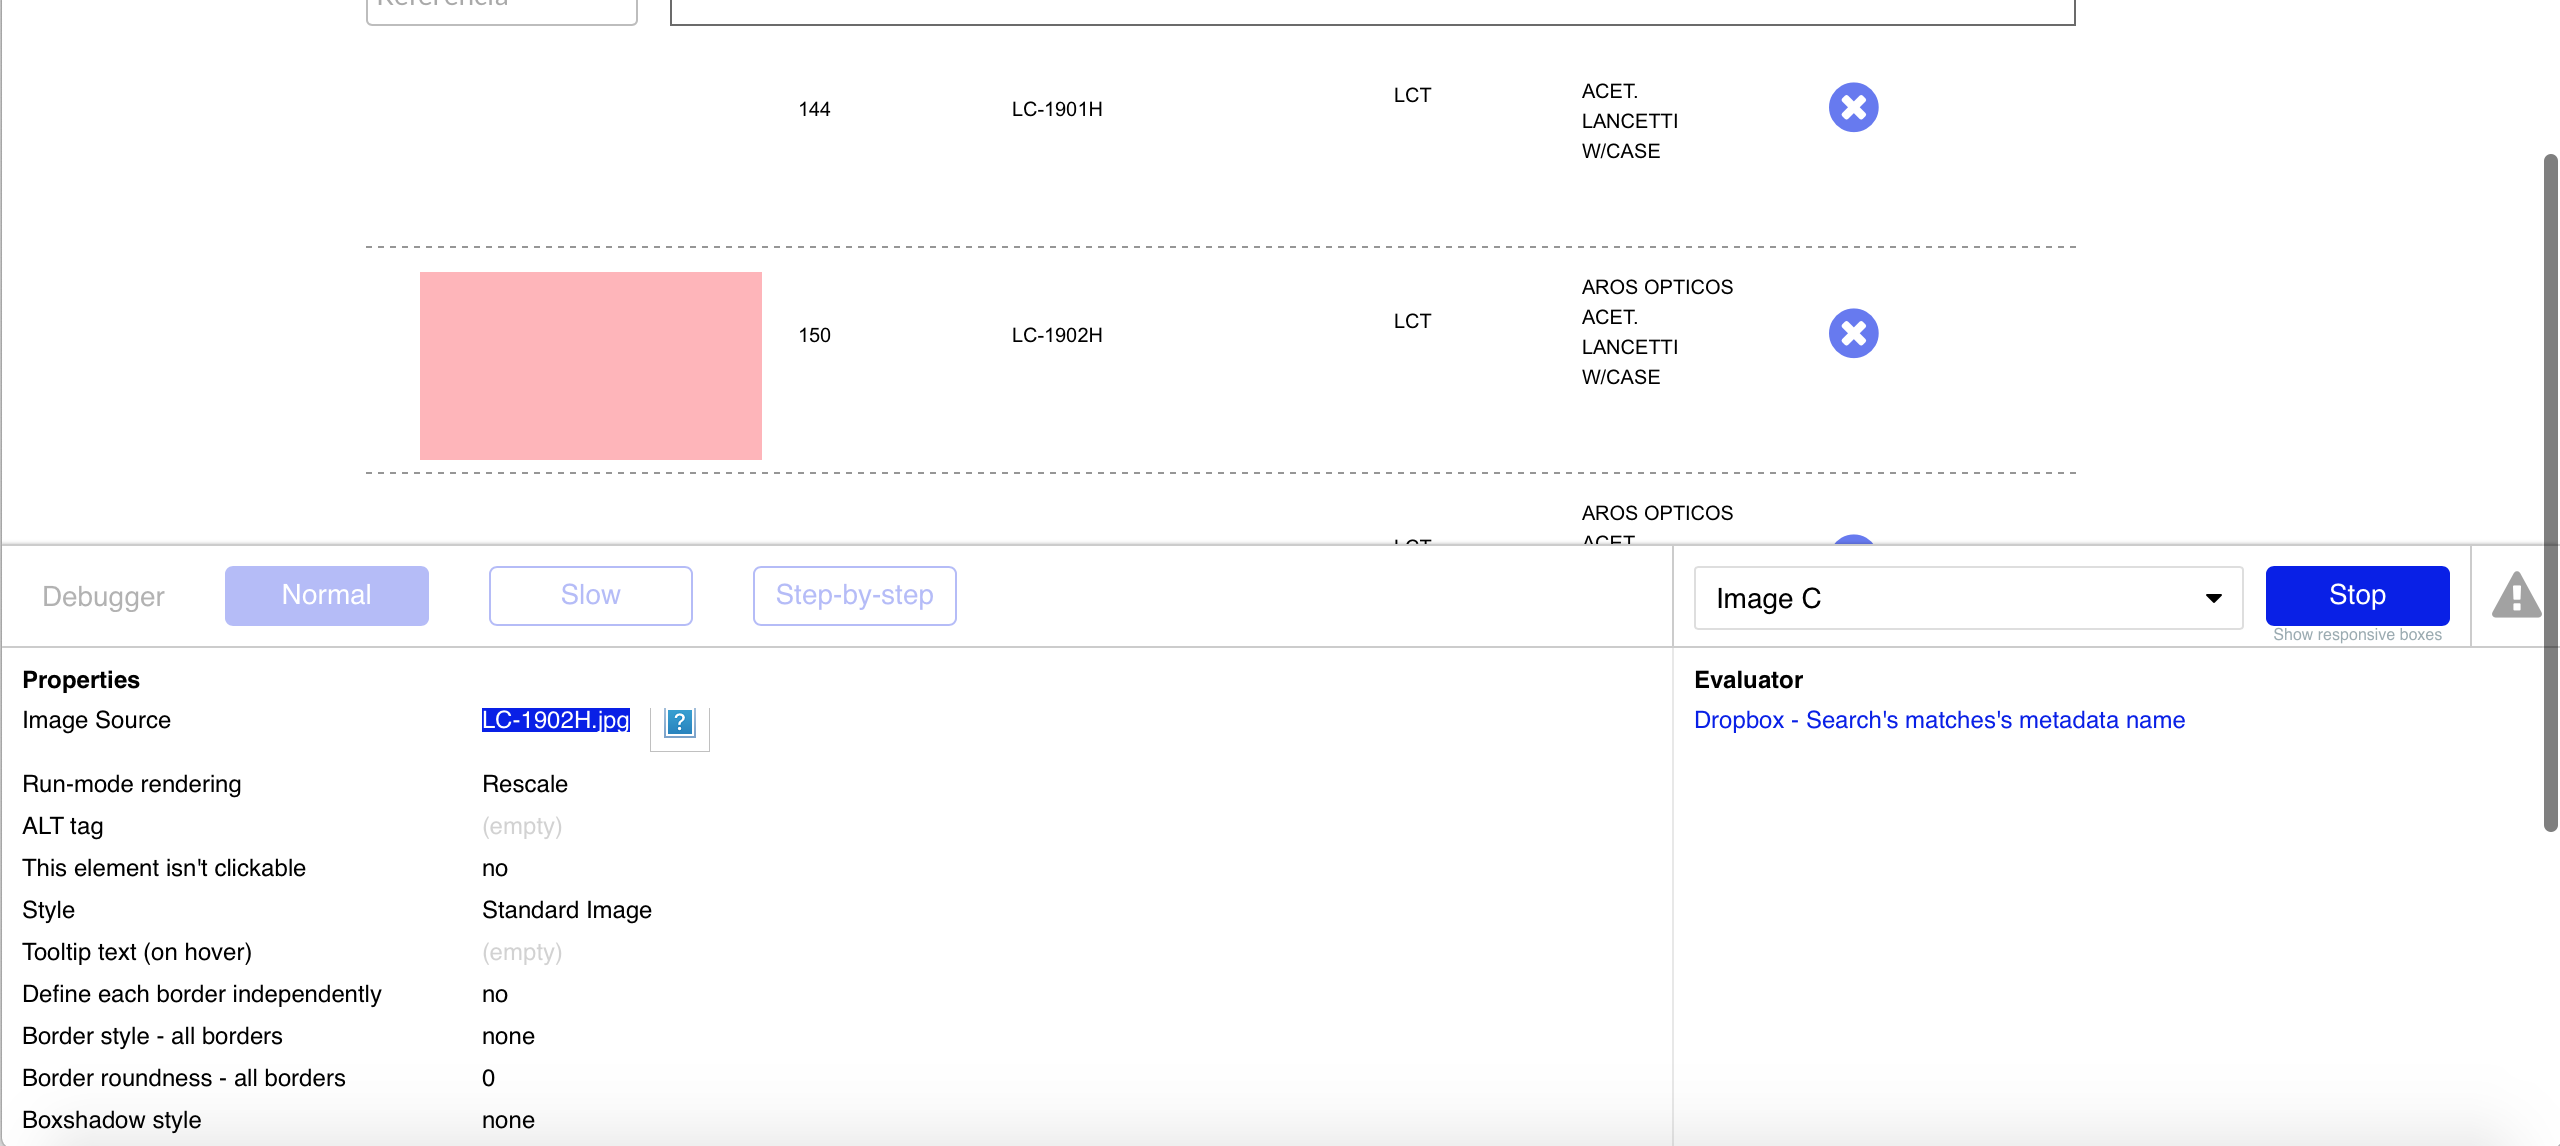Click the delete X icon for LC-1902H row
The width and height of the screenshot is (2560, 1146).
[x=1853, y=333]
